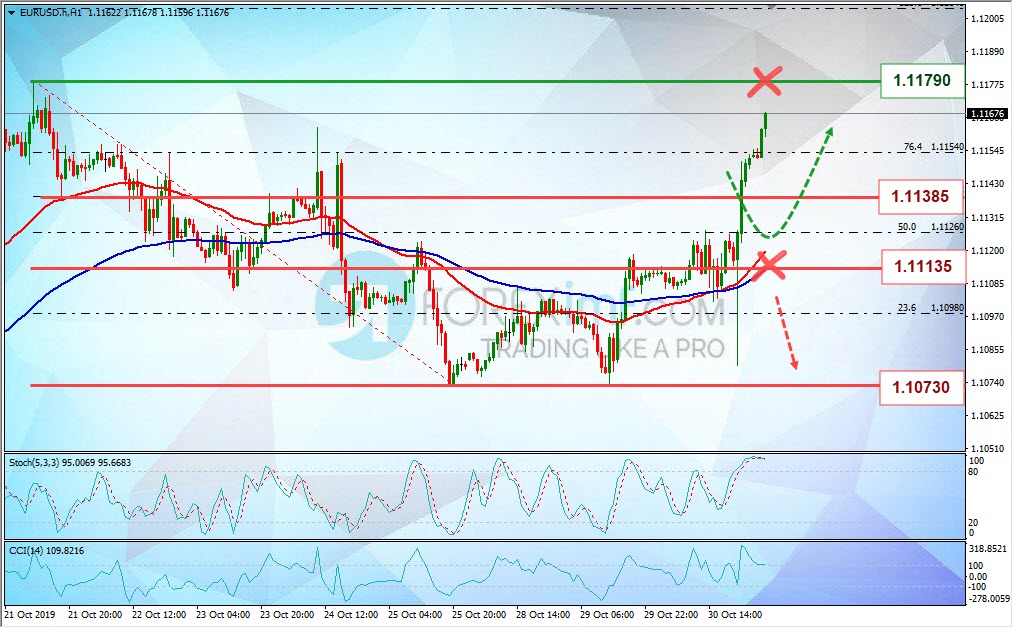Image resolution: width=1013 pixels, height=628 pixels.
Task: Click the 1.11430 price axis value
Action: pyautogui.click(x=988, y=184)
